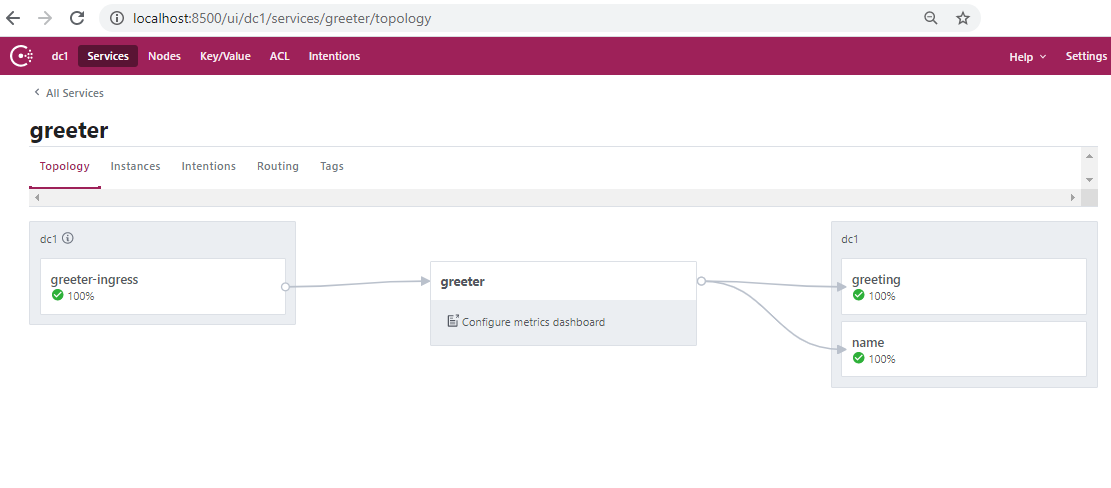The image size is (1111, 488).
Task: Click the Consul logo icon
Action: point(21,56)
